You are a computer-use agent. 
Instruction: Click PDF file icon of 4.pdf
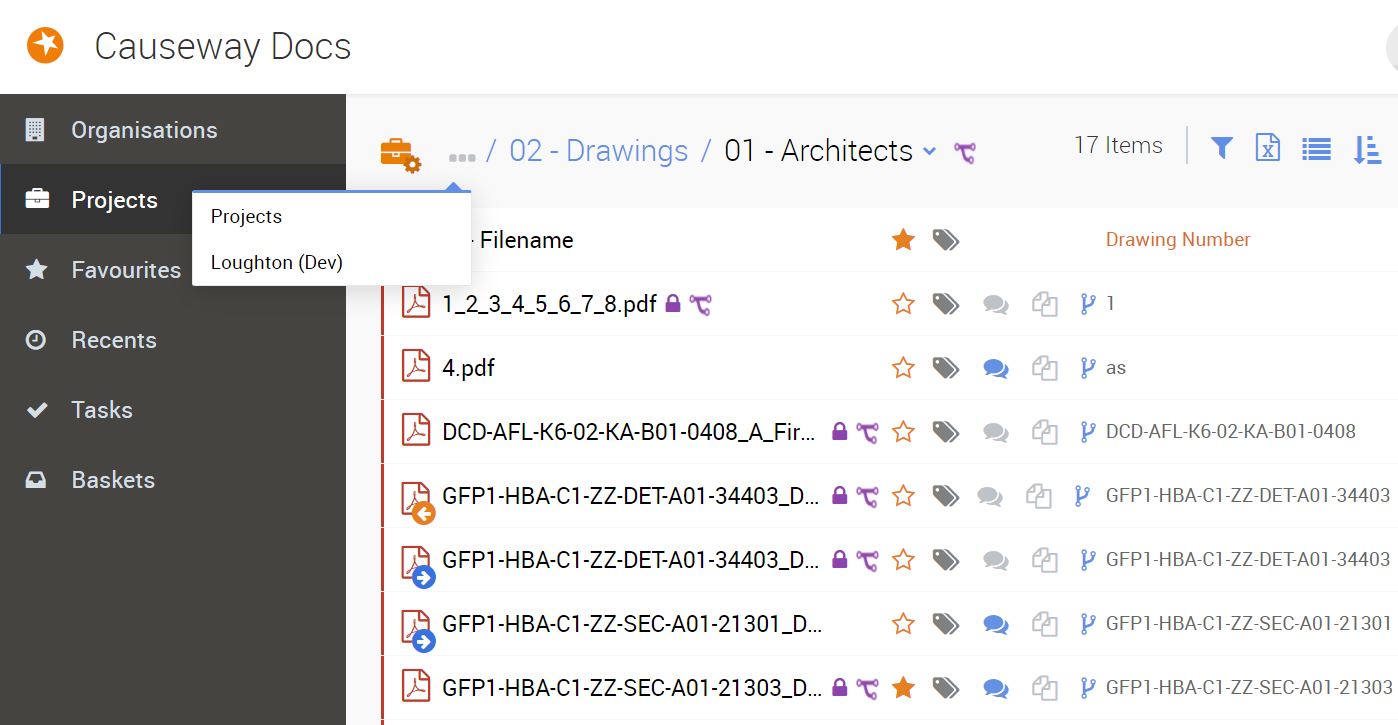point(416,366)
